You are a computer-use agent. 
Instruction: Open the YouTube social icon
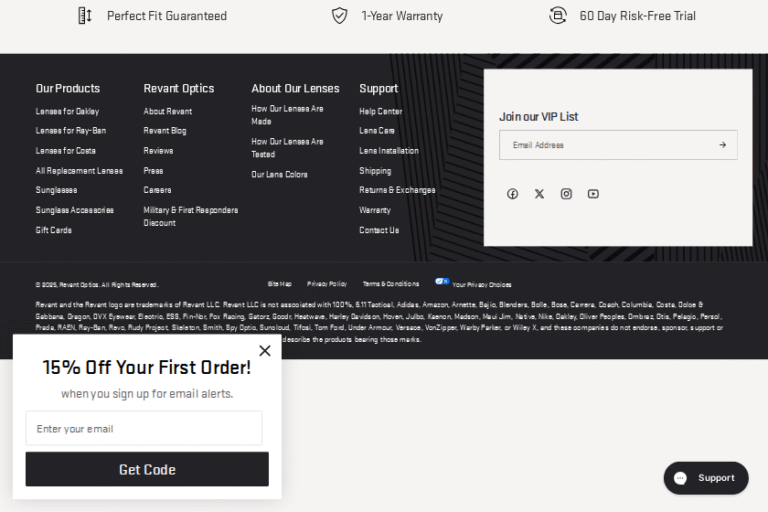click(593, 194)
